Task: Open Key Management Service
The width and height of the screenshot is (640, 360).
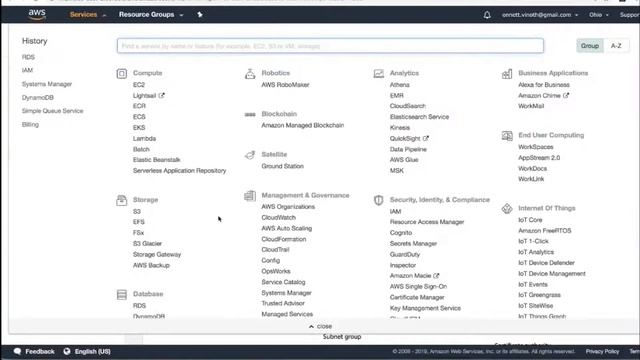Action: pyautogui.click(x=425, y=308)
